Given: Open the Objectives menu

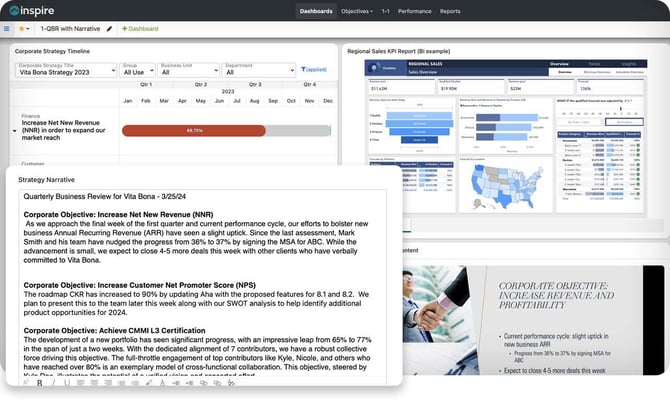Looking at the screenshot, I should (x=356, y=11).
